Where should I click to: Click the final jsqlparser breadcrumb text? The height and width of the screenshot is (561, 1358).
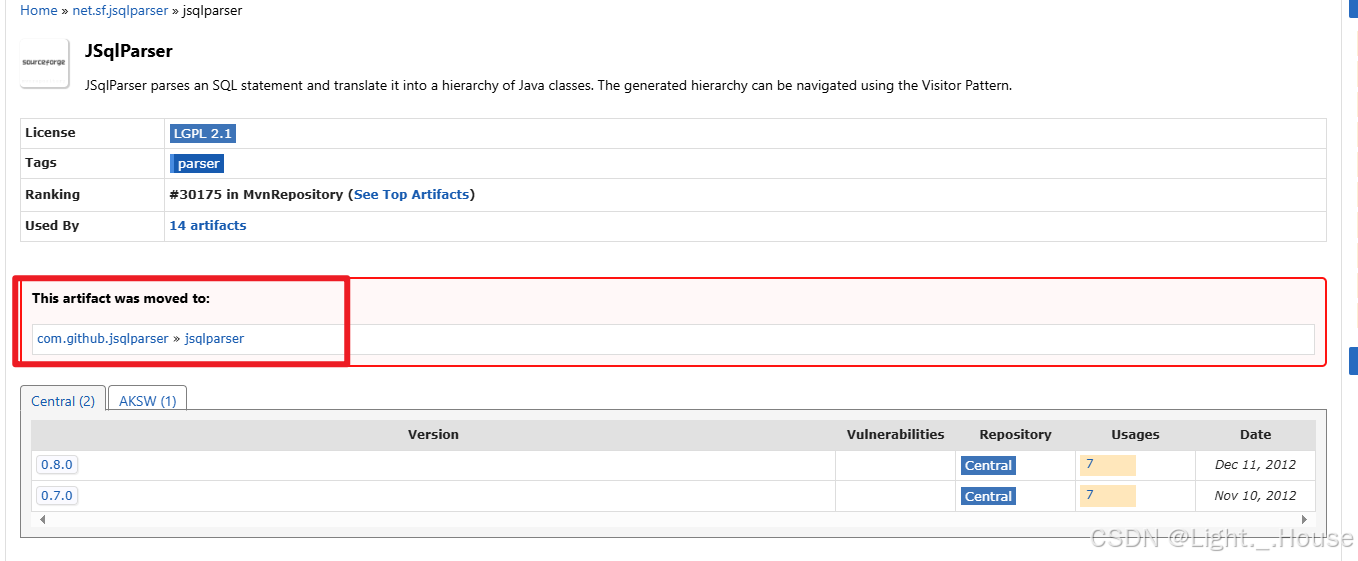coord(212,10)
